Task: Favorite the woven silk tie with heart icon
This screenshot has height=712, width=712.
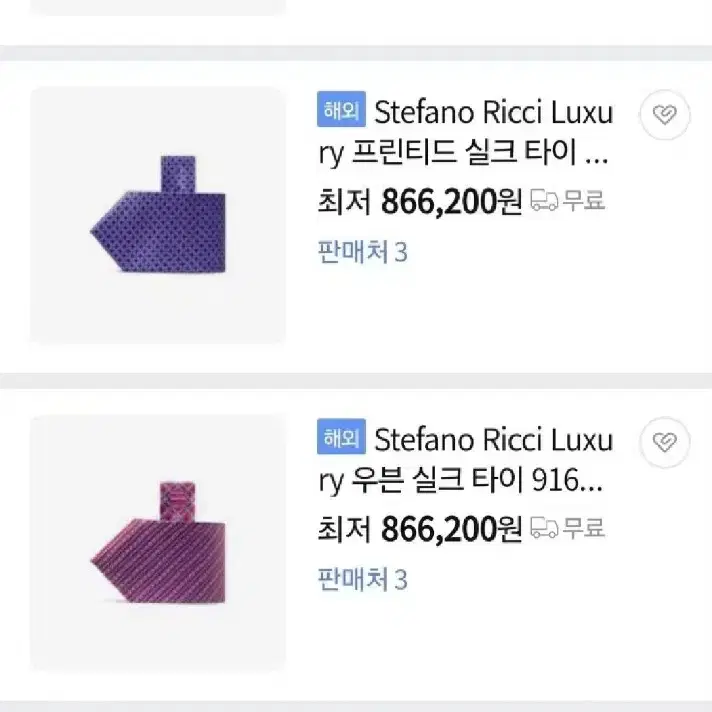Action: tap(665, 442)
